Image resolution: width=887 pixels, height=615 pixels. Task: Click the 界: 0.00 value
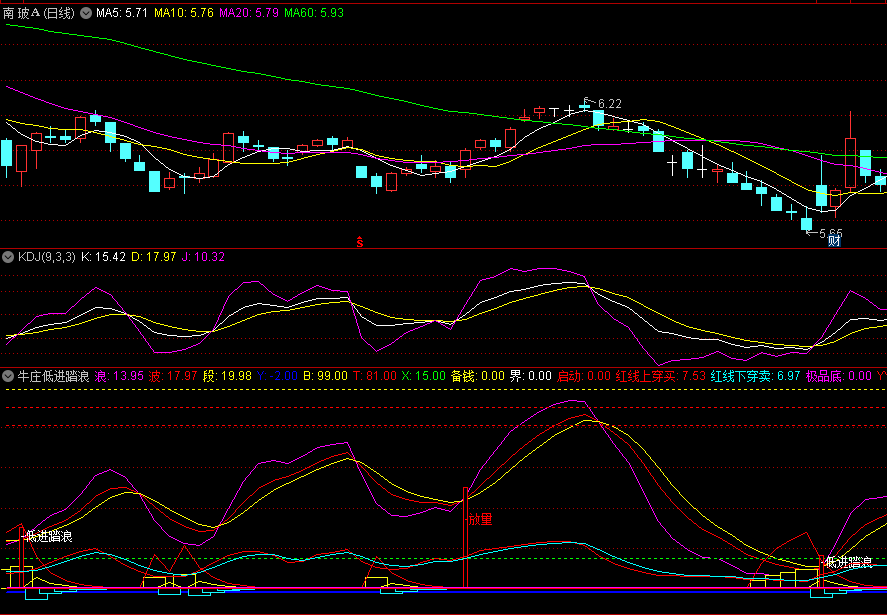tap(531, 376)
